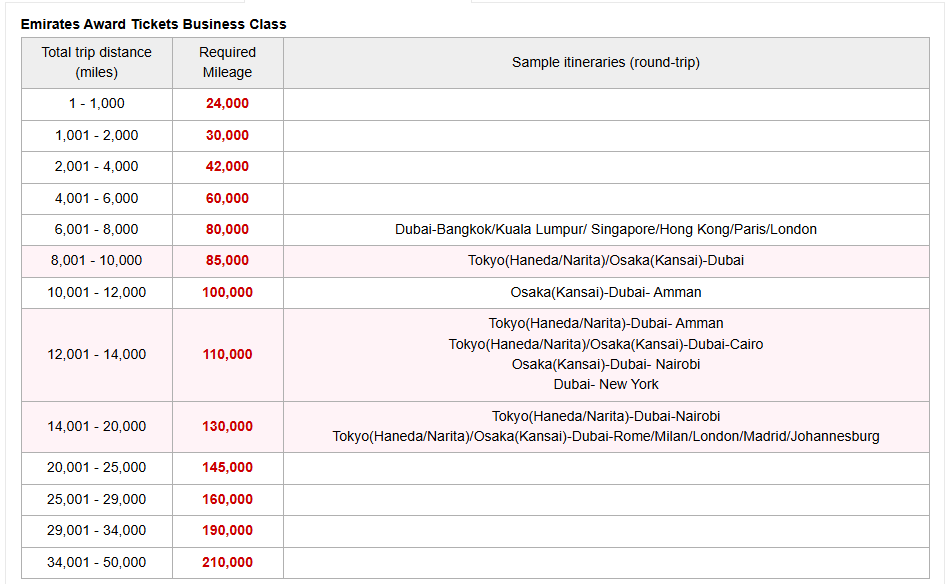Select the 210,000 mileage value

pos(228,563)
